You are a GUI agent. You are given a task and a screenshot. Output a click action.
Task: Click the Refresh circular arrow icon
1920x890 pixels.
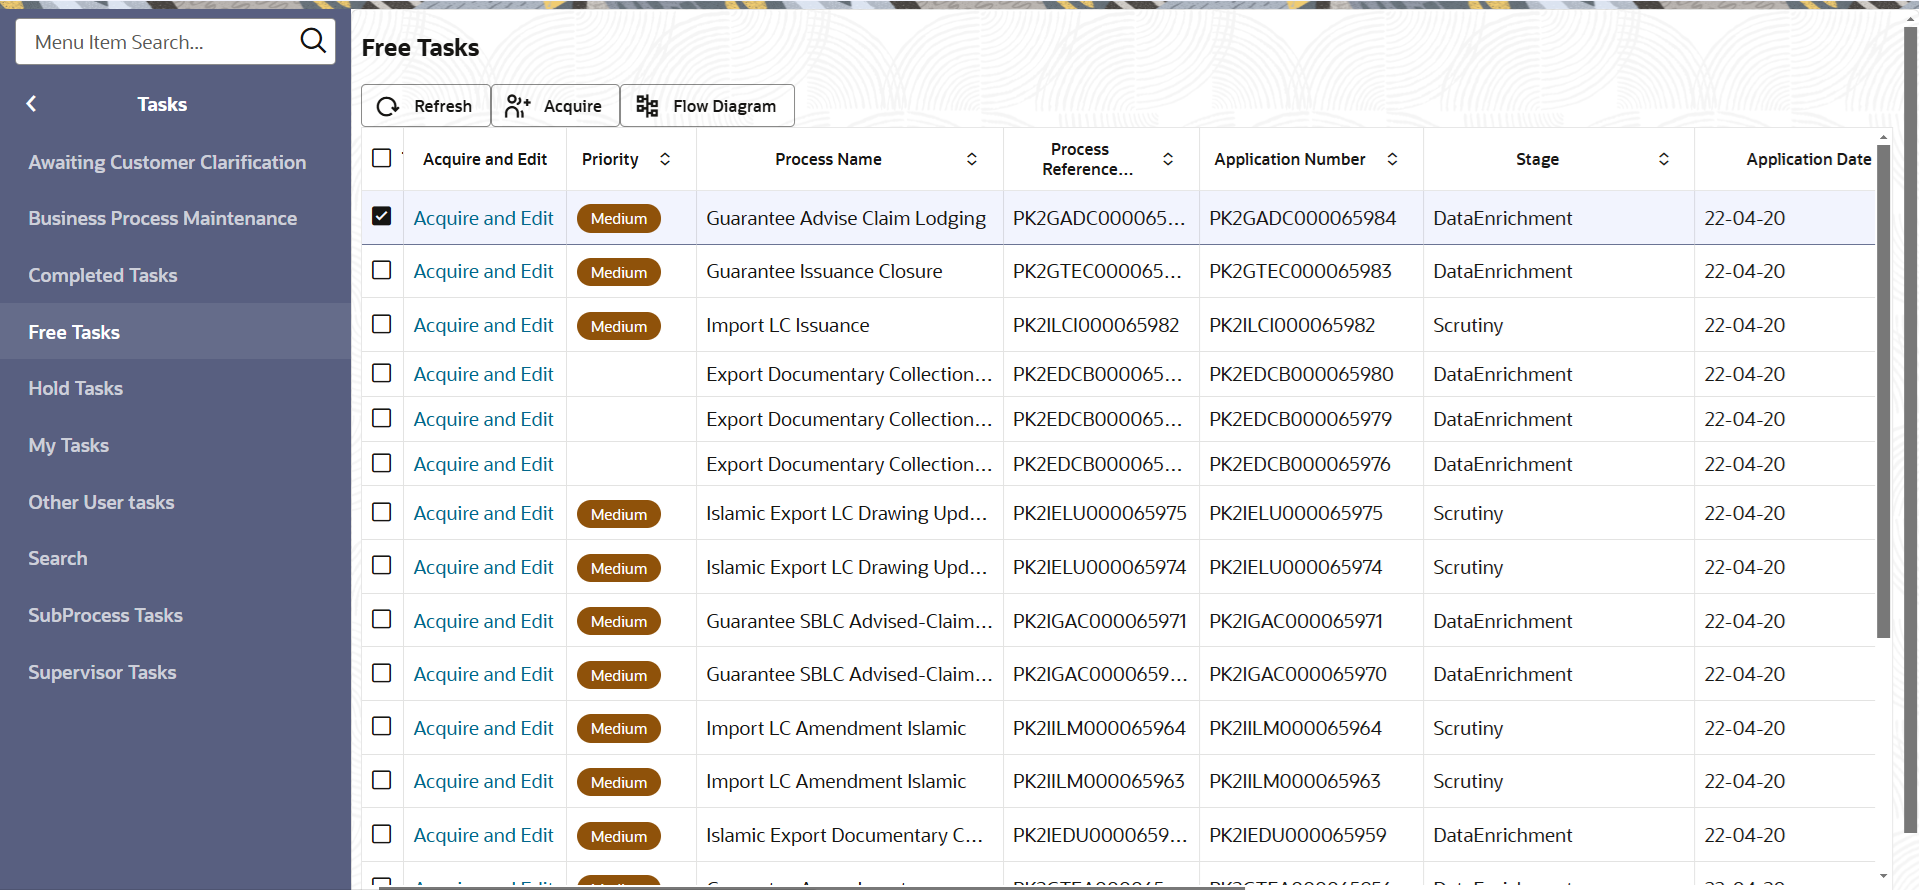tap(388, 106)
